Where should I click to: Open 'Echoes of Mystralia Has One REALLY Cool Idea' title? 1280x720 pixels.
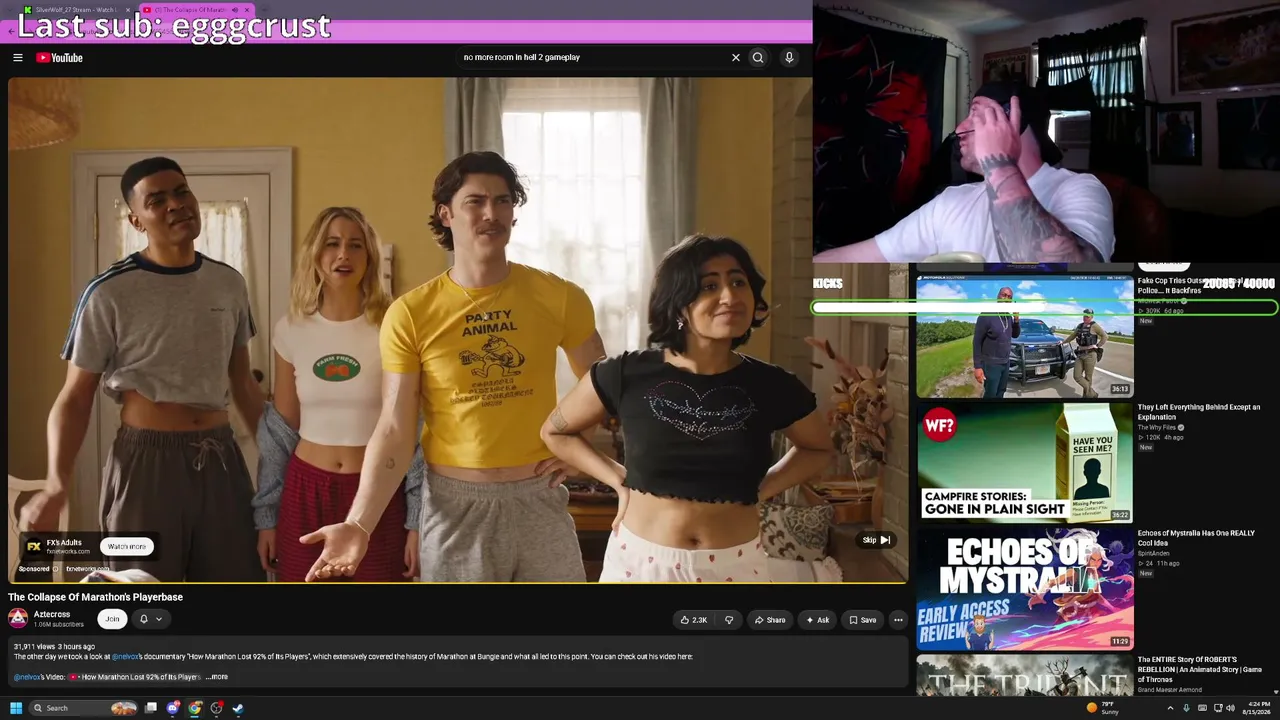(x=1196, y=538)
